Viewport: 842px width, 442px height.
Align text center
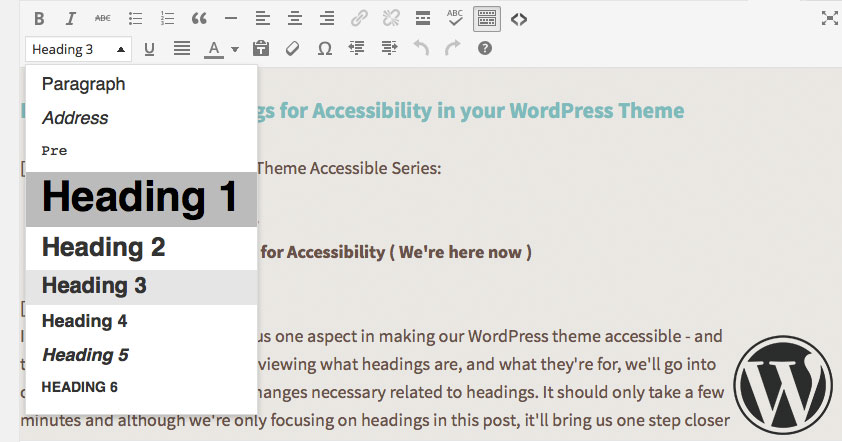point(294,19)
